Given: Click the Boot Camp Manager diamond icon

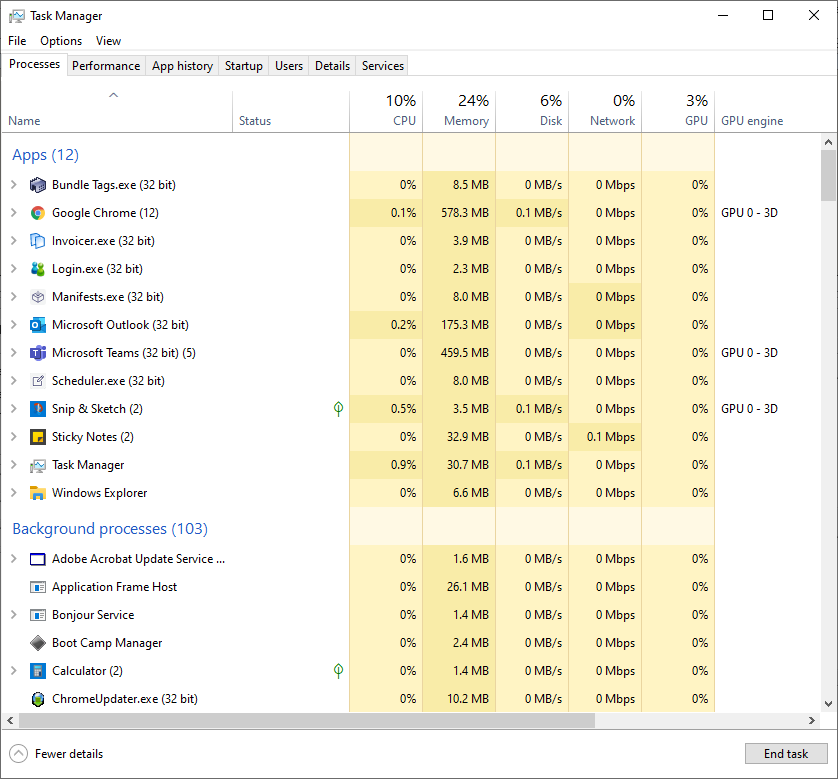Looking at the screenshot, I should [x=37, y=643].
